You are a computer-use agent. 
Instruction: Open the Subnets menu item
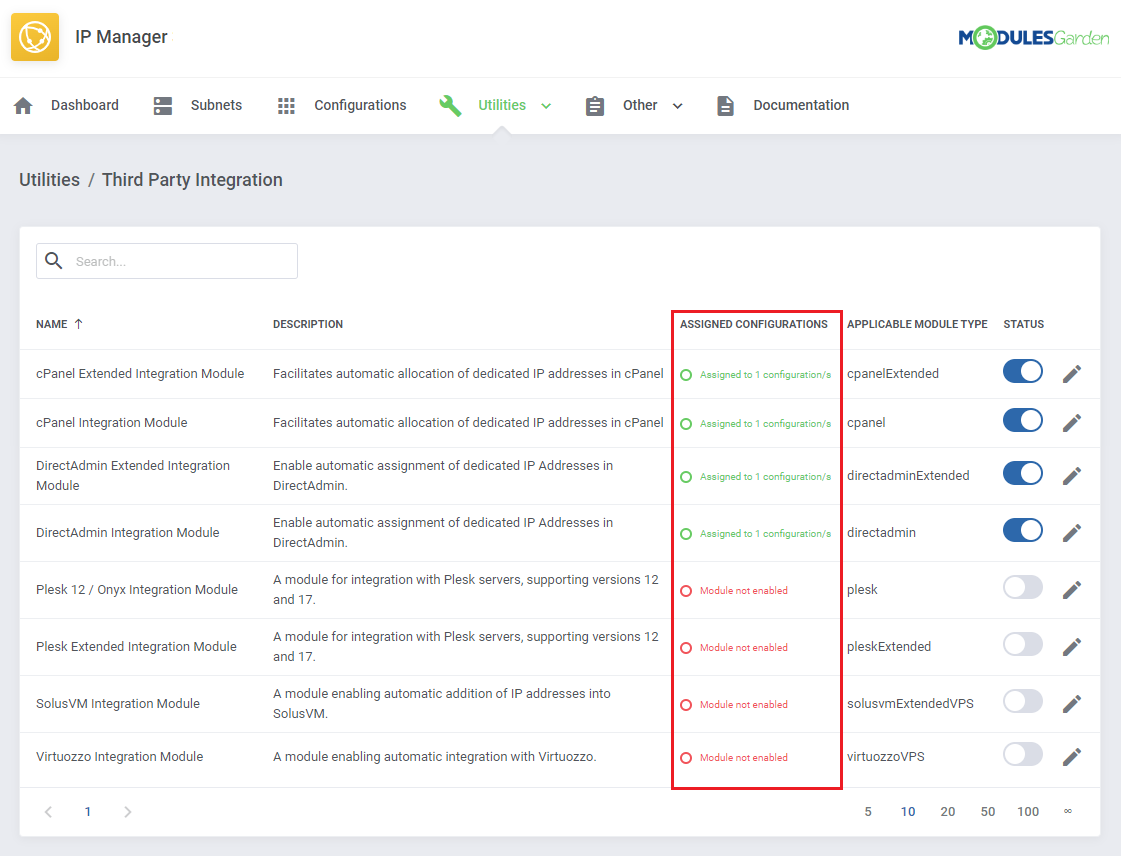click(216, 105)
